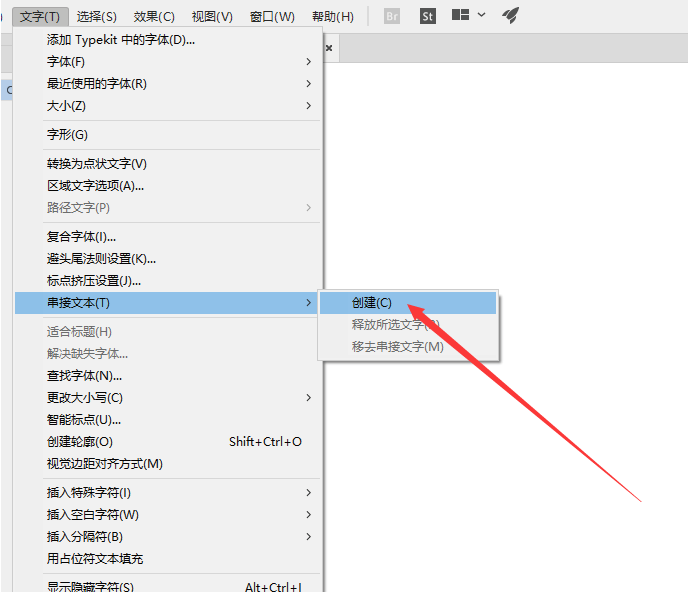Open the 视图(V) menu
This screenshot has height=594, width=689.
click(212, 17)
